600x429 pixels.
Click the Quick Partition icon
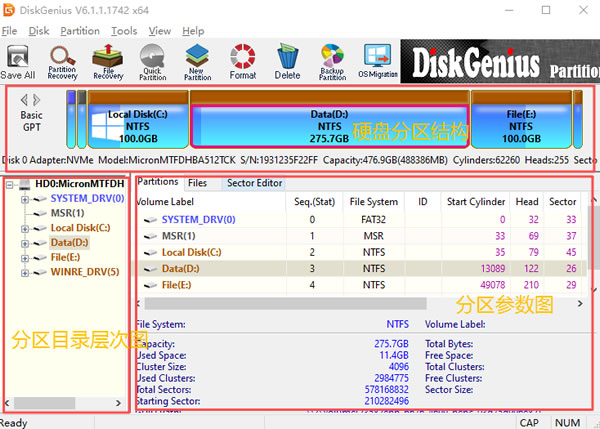coord(153,60)
